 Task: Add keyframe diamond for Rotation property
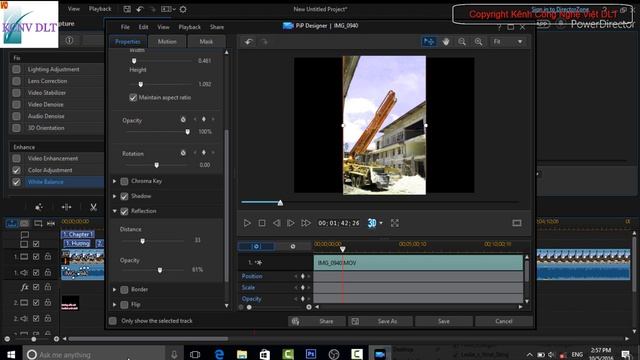204,152
